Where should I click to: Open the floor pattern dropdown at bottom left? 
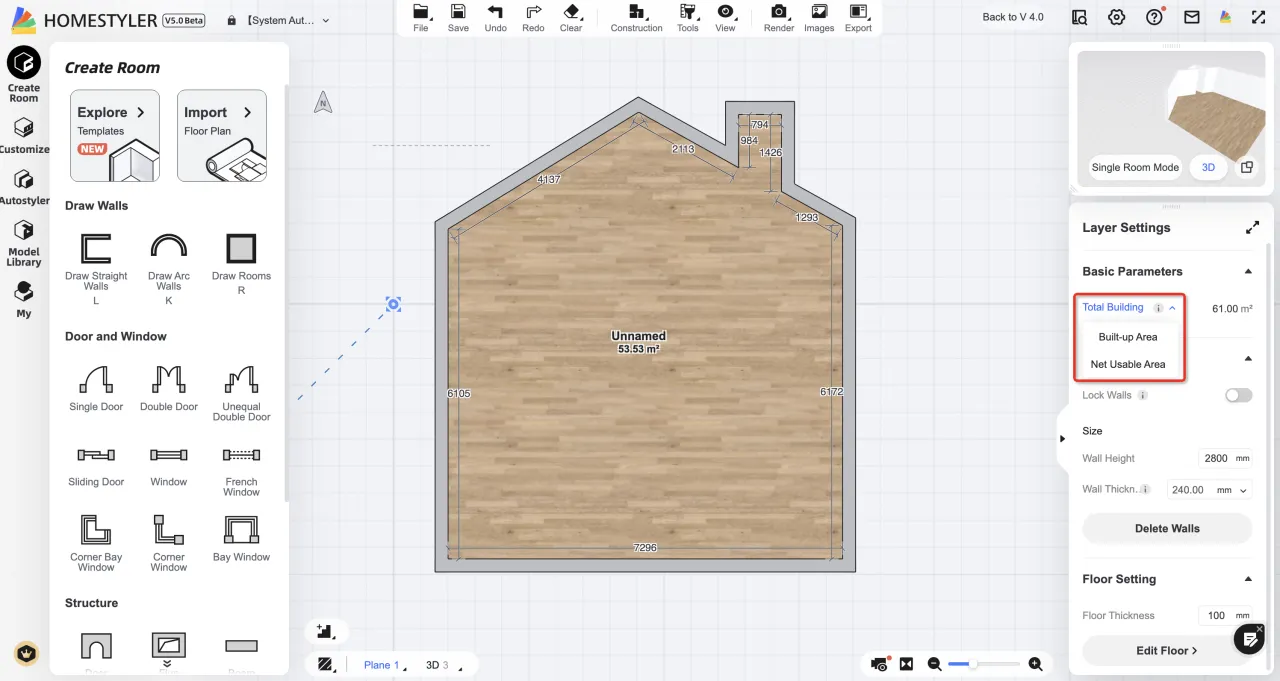pos(327,664)
